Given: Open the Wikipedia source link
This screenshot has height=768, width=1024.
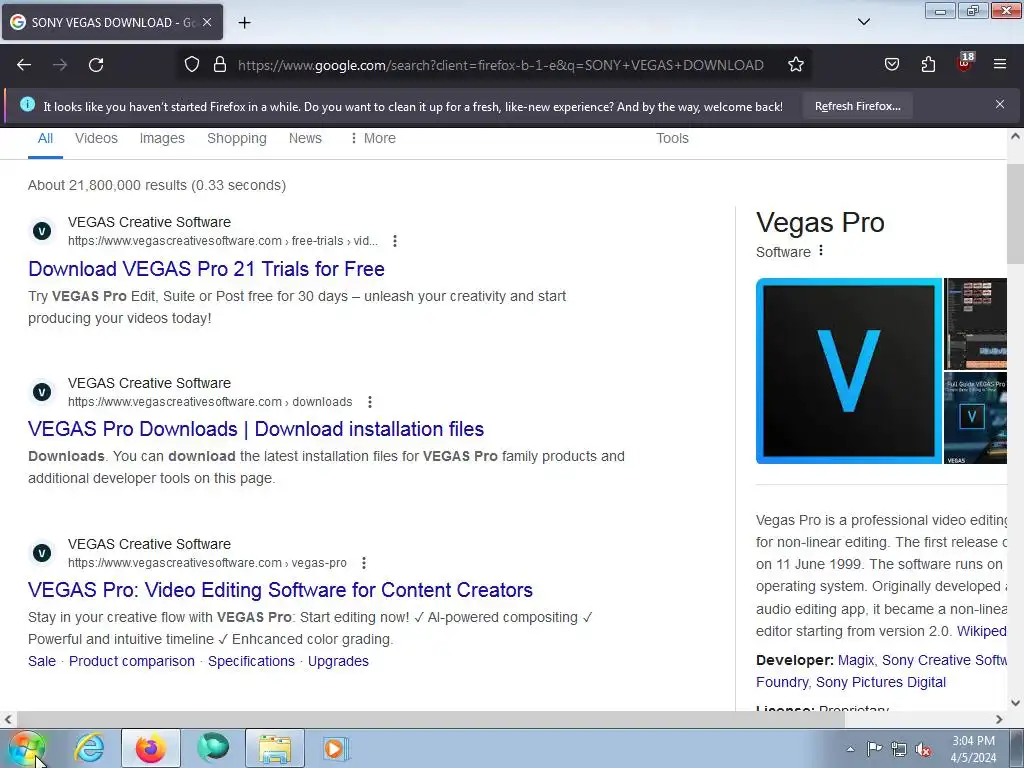Looking at the screenshot, I should pos(981,632).
